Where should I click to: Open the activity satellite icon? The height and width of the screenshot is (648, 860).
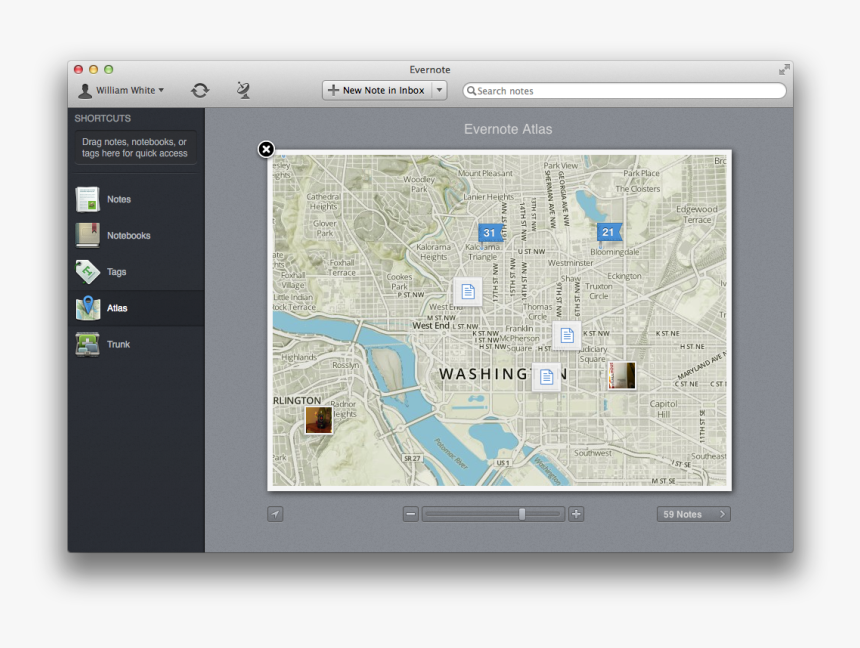[243, 90]
